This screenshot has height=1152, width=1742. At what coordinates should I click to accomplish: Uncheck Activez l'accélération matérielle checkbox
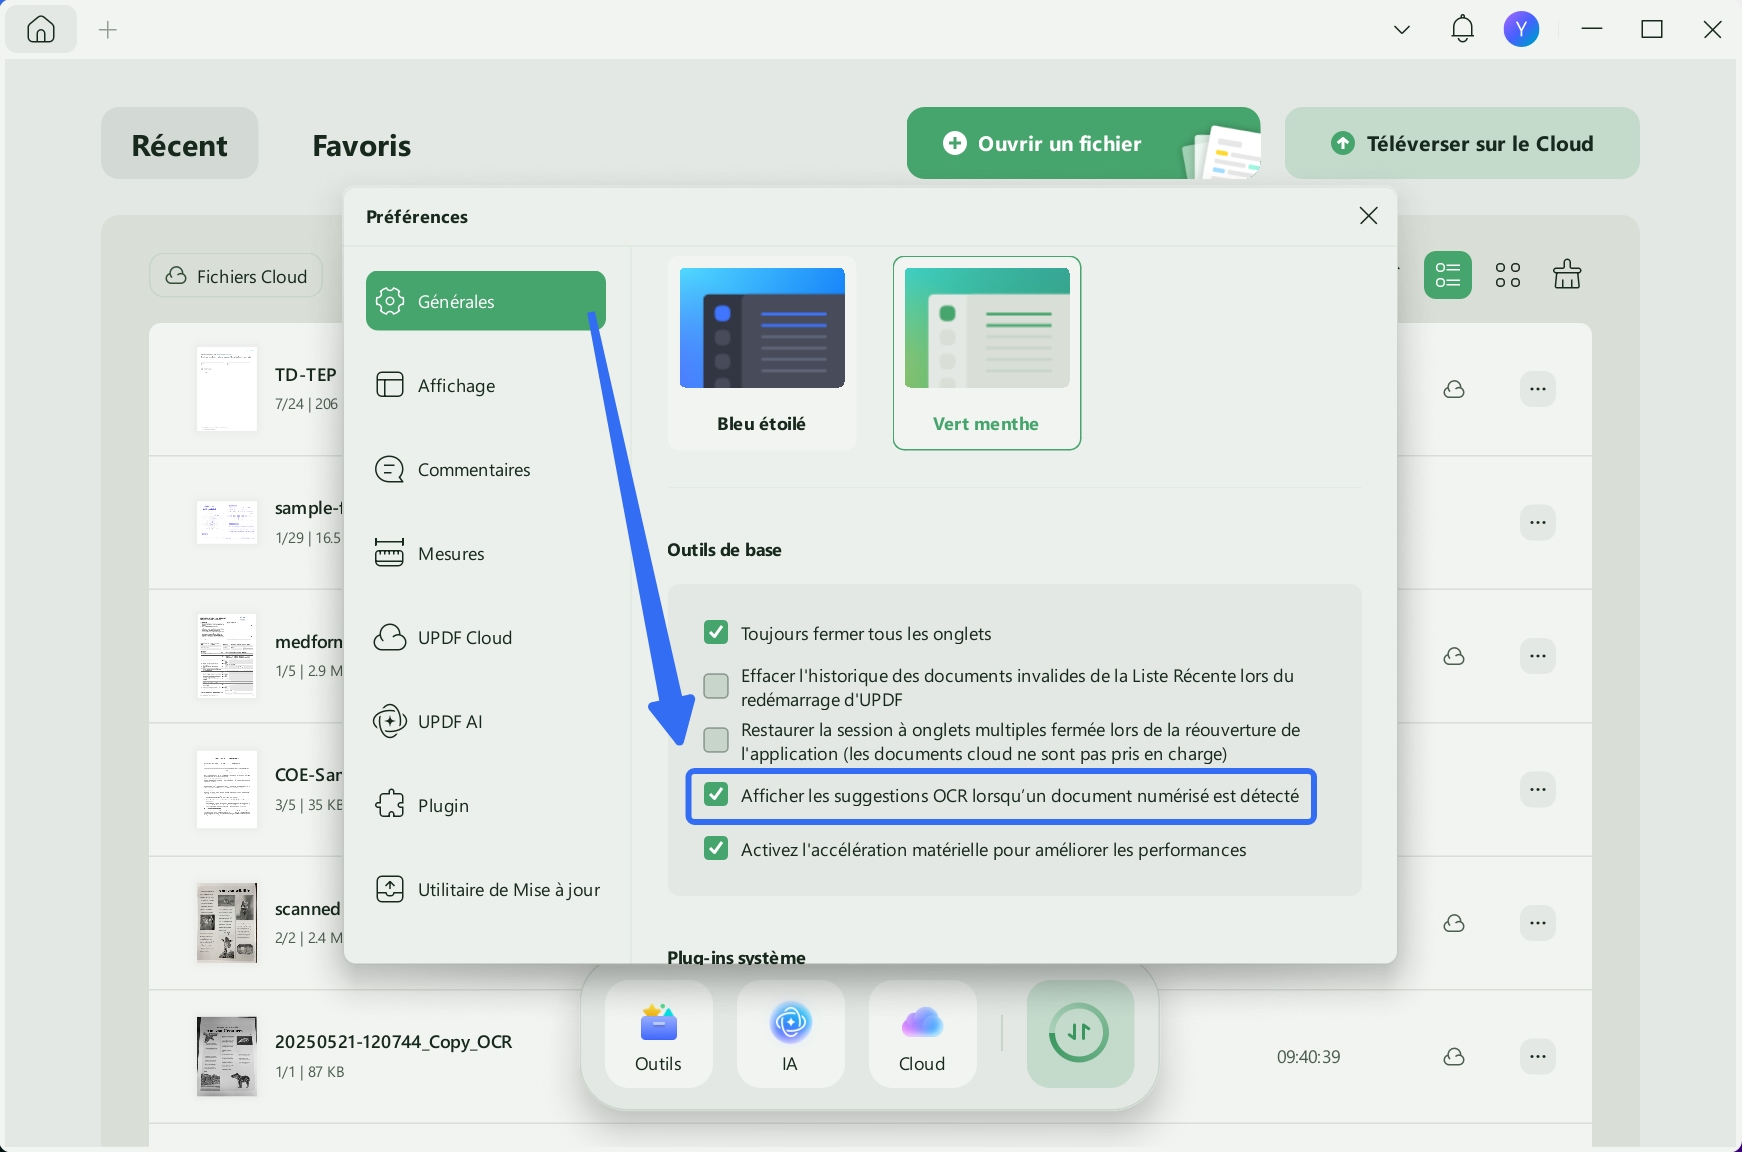[x=716, y=848]
